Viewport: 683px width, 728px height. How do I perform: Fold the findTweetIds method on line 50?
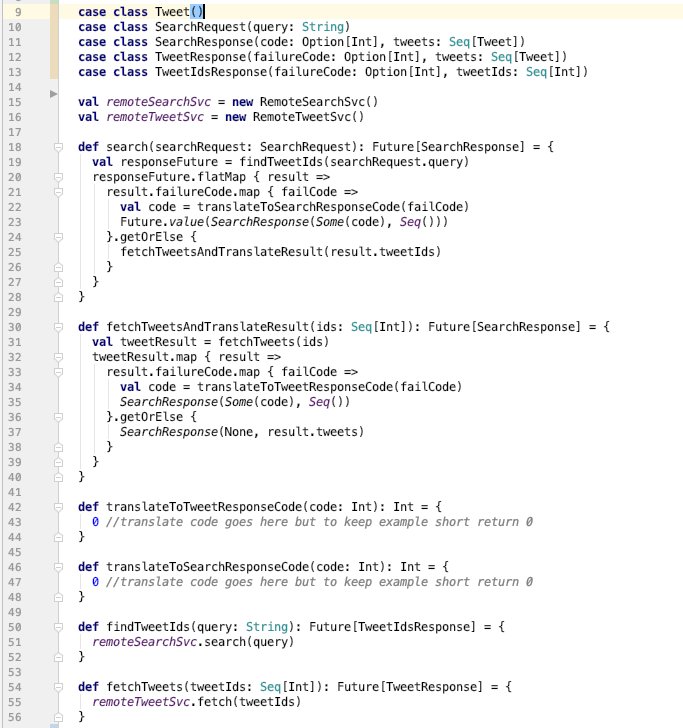(59, 627)
